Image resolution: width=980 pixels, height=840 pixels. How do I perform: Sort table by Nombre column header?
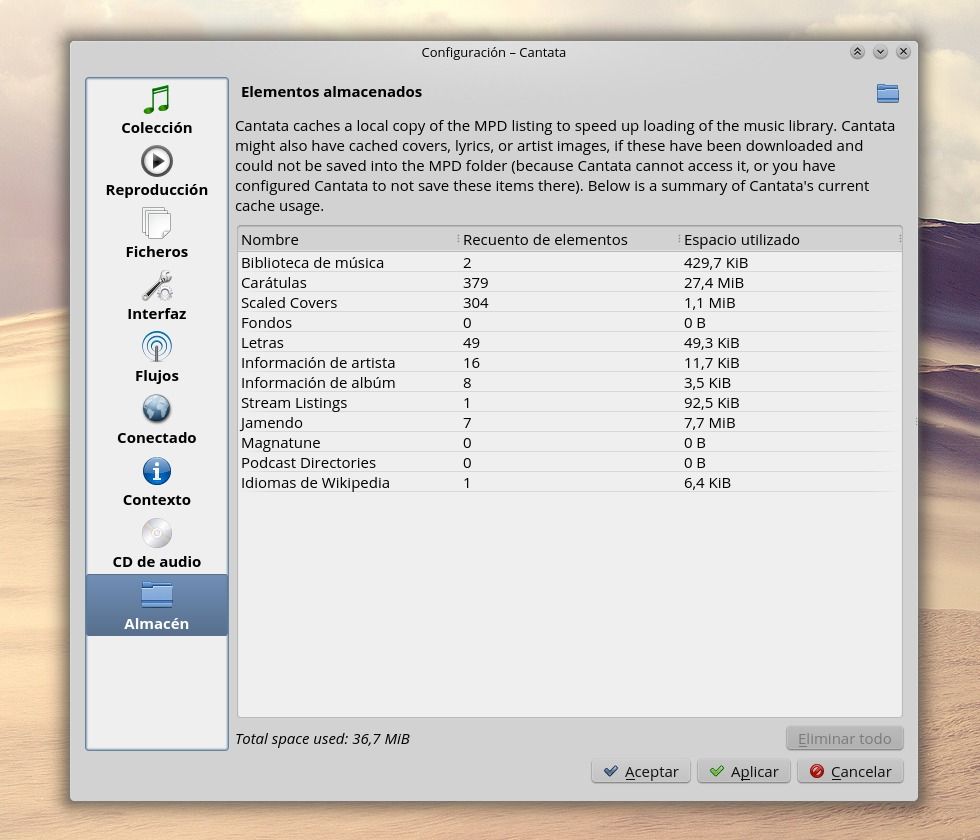(346, 239)
